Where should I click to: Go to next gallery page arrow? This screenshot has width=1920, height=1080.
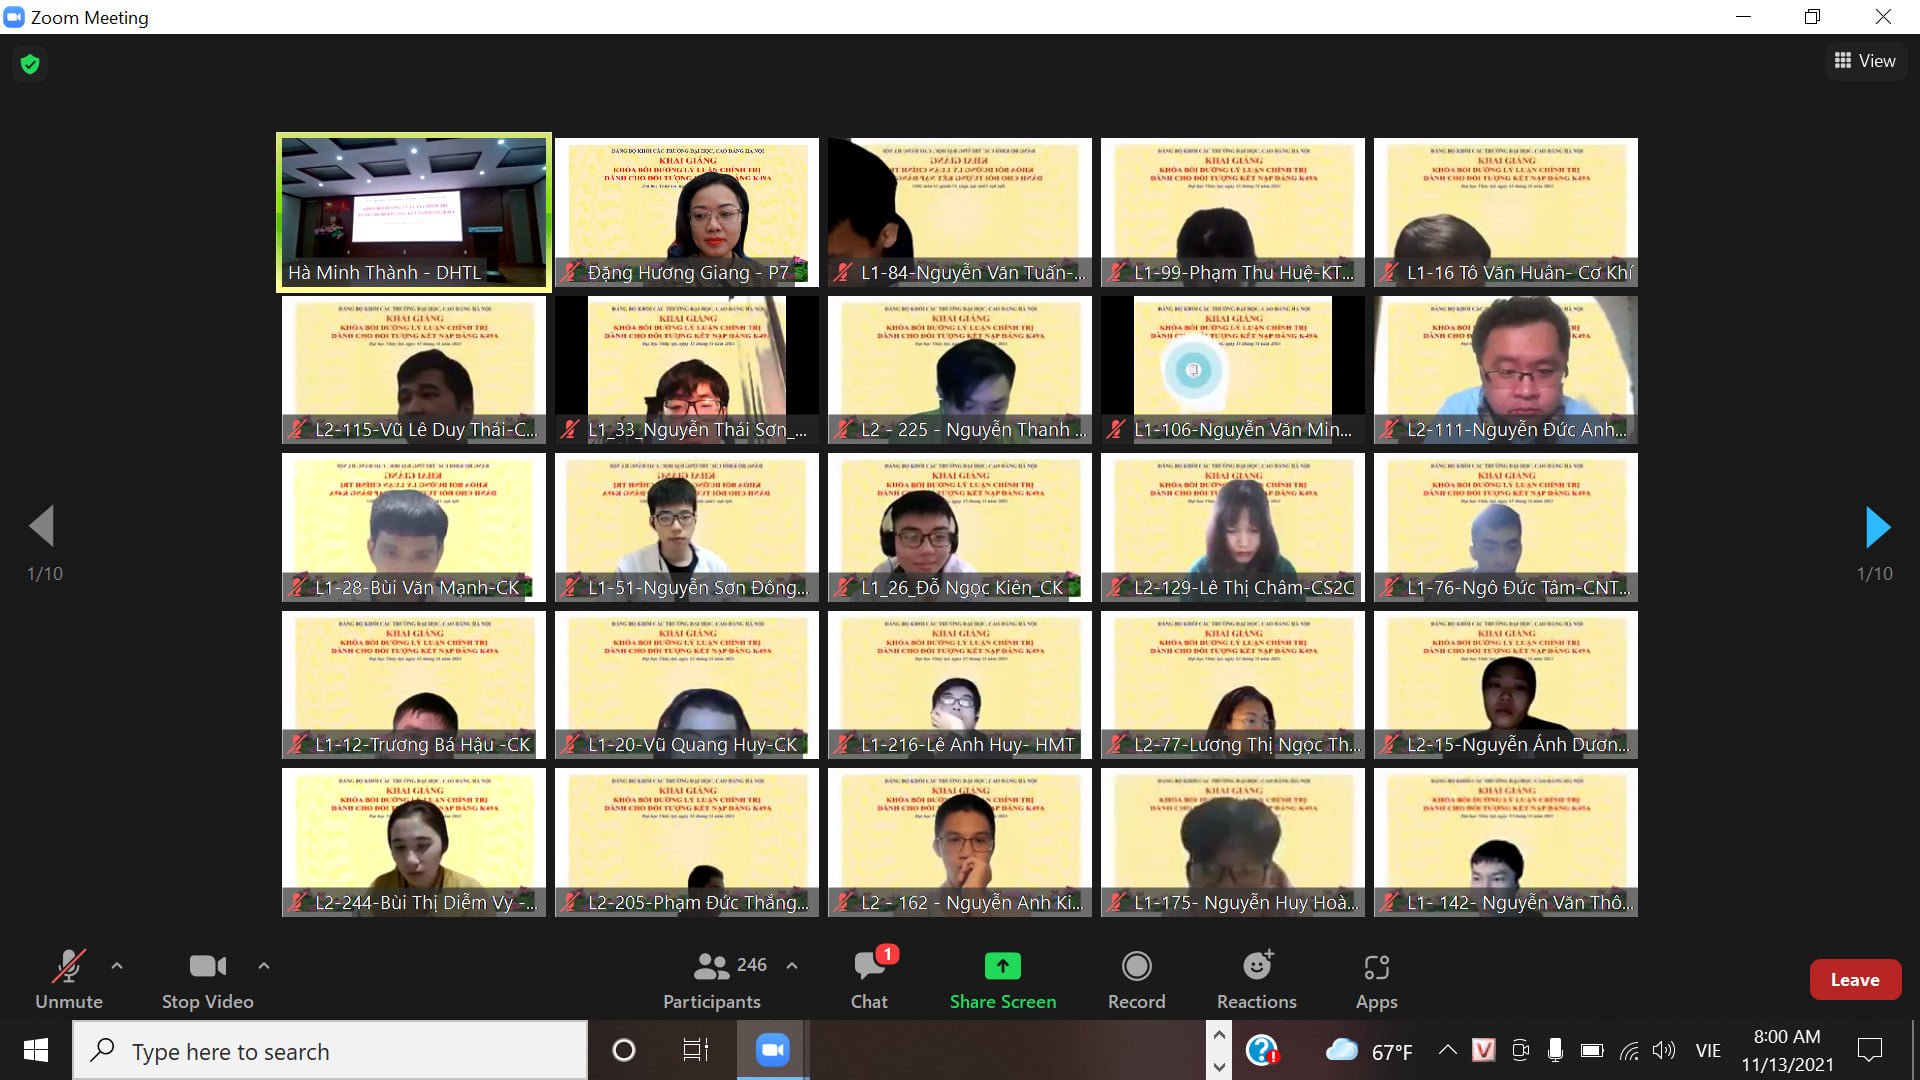1877,527
